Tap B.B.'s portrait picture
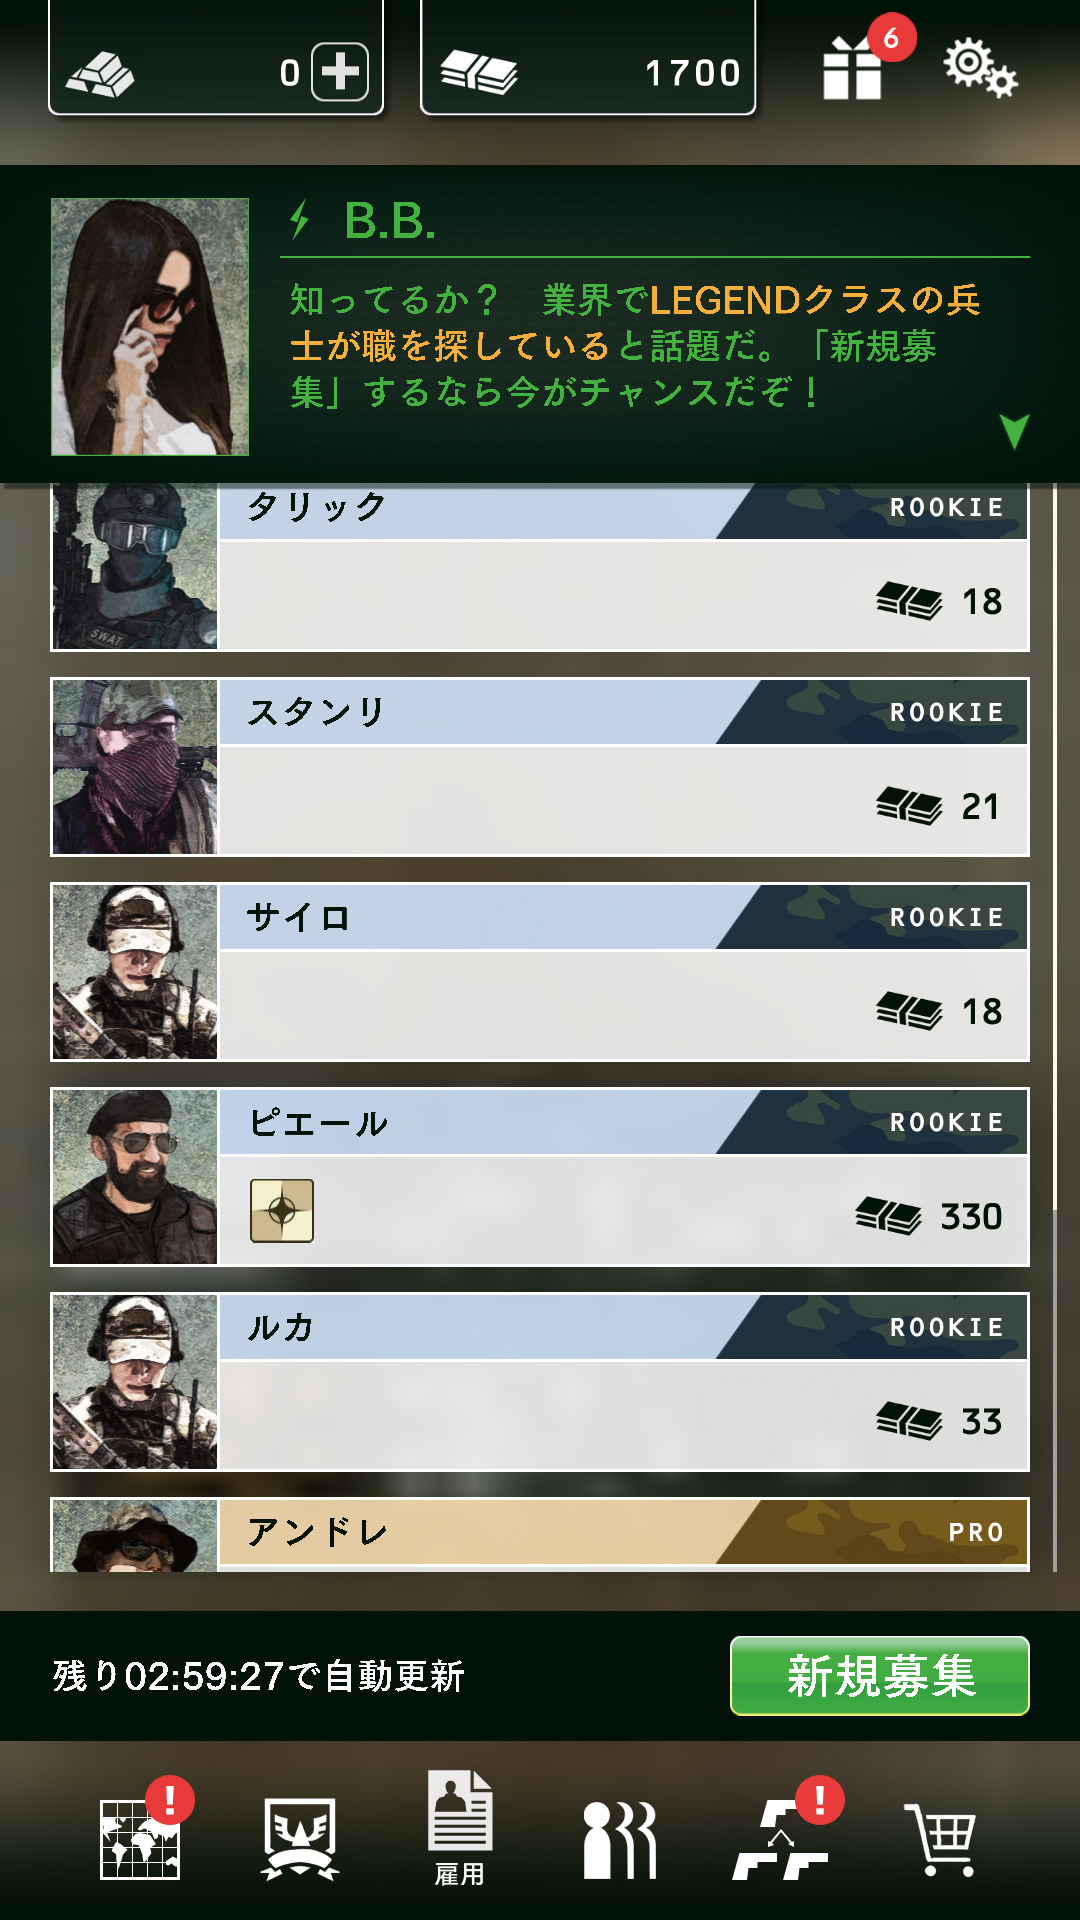Screen dimensions: 1080x1920 150,327
